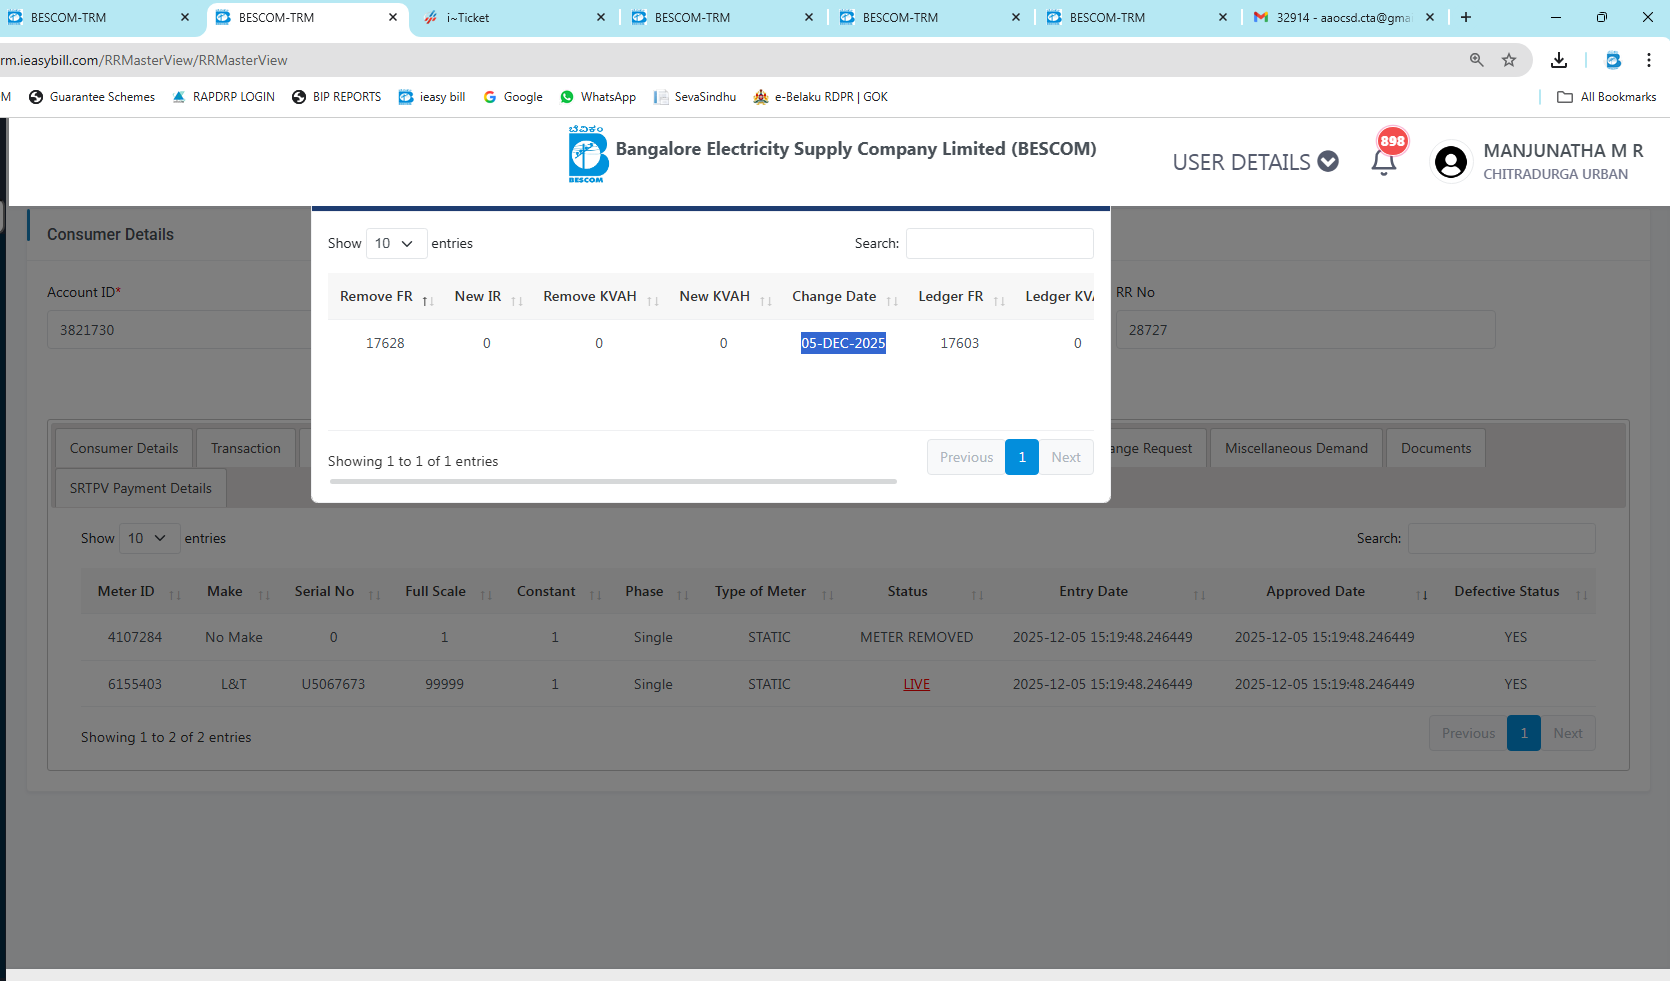Bookmark this page with the star icon
1670x981 pixels.
coord(1509,60)
